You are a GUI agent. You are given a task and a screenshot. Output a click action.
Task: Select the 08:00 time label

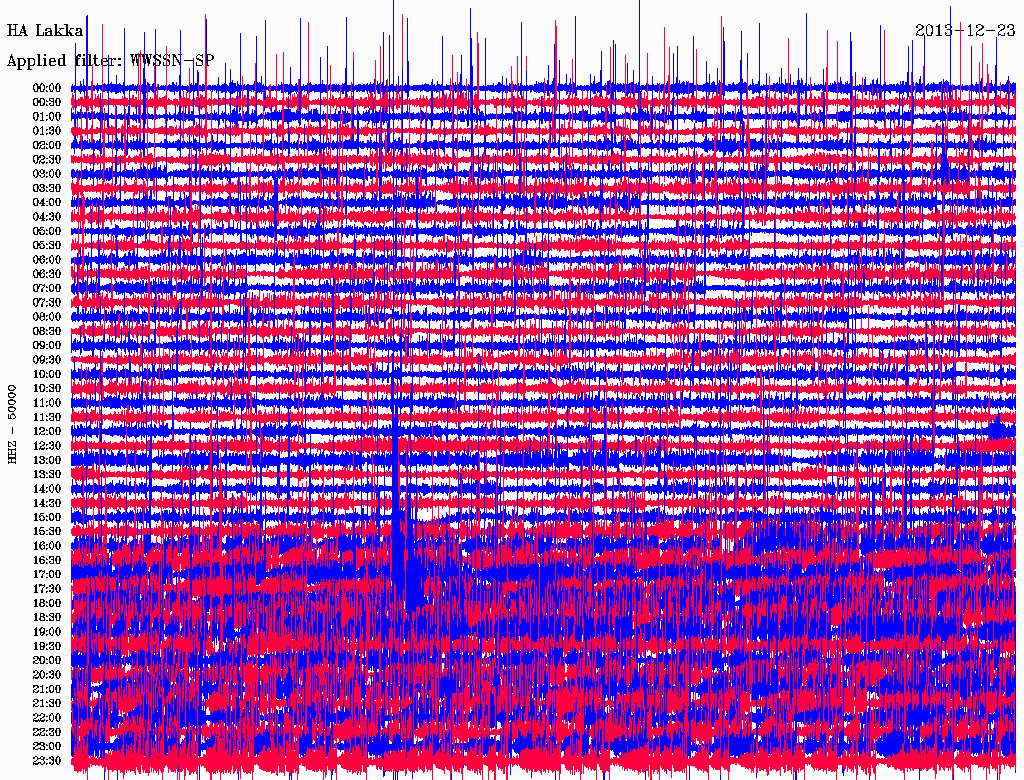click(47, 317)
